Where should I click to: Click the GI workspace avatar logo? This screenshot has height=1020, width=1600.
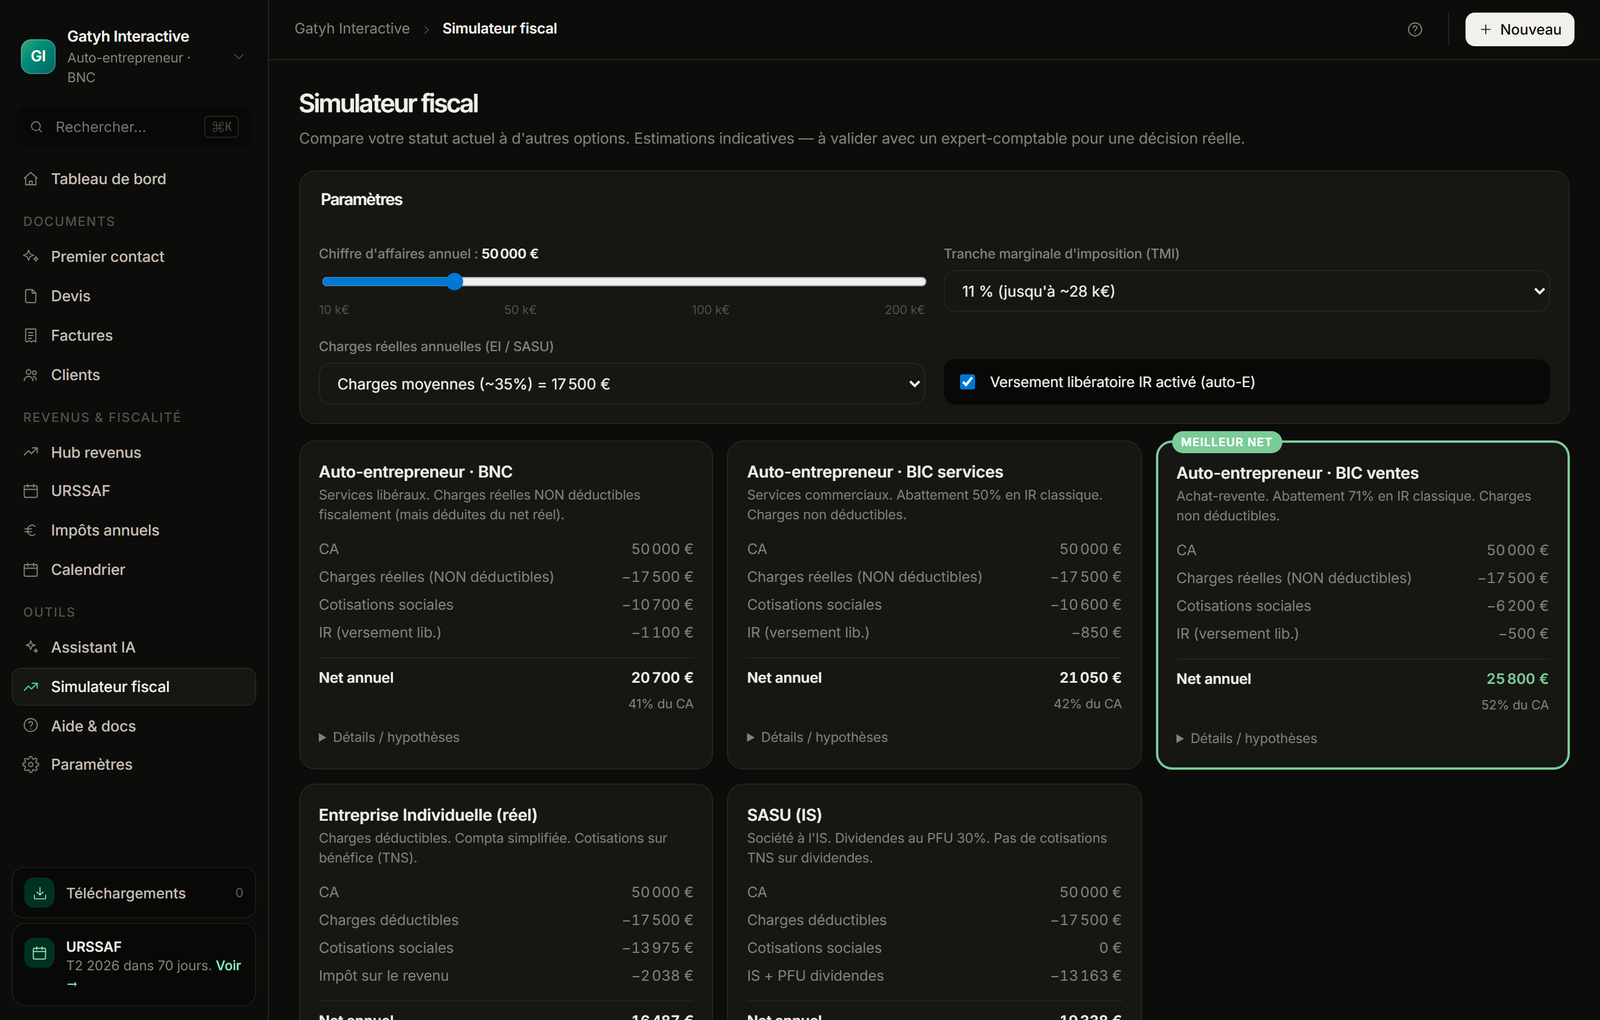(38, 56)
